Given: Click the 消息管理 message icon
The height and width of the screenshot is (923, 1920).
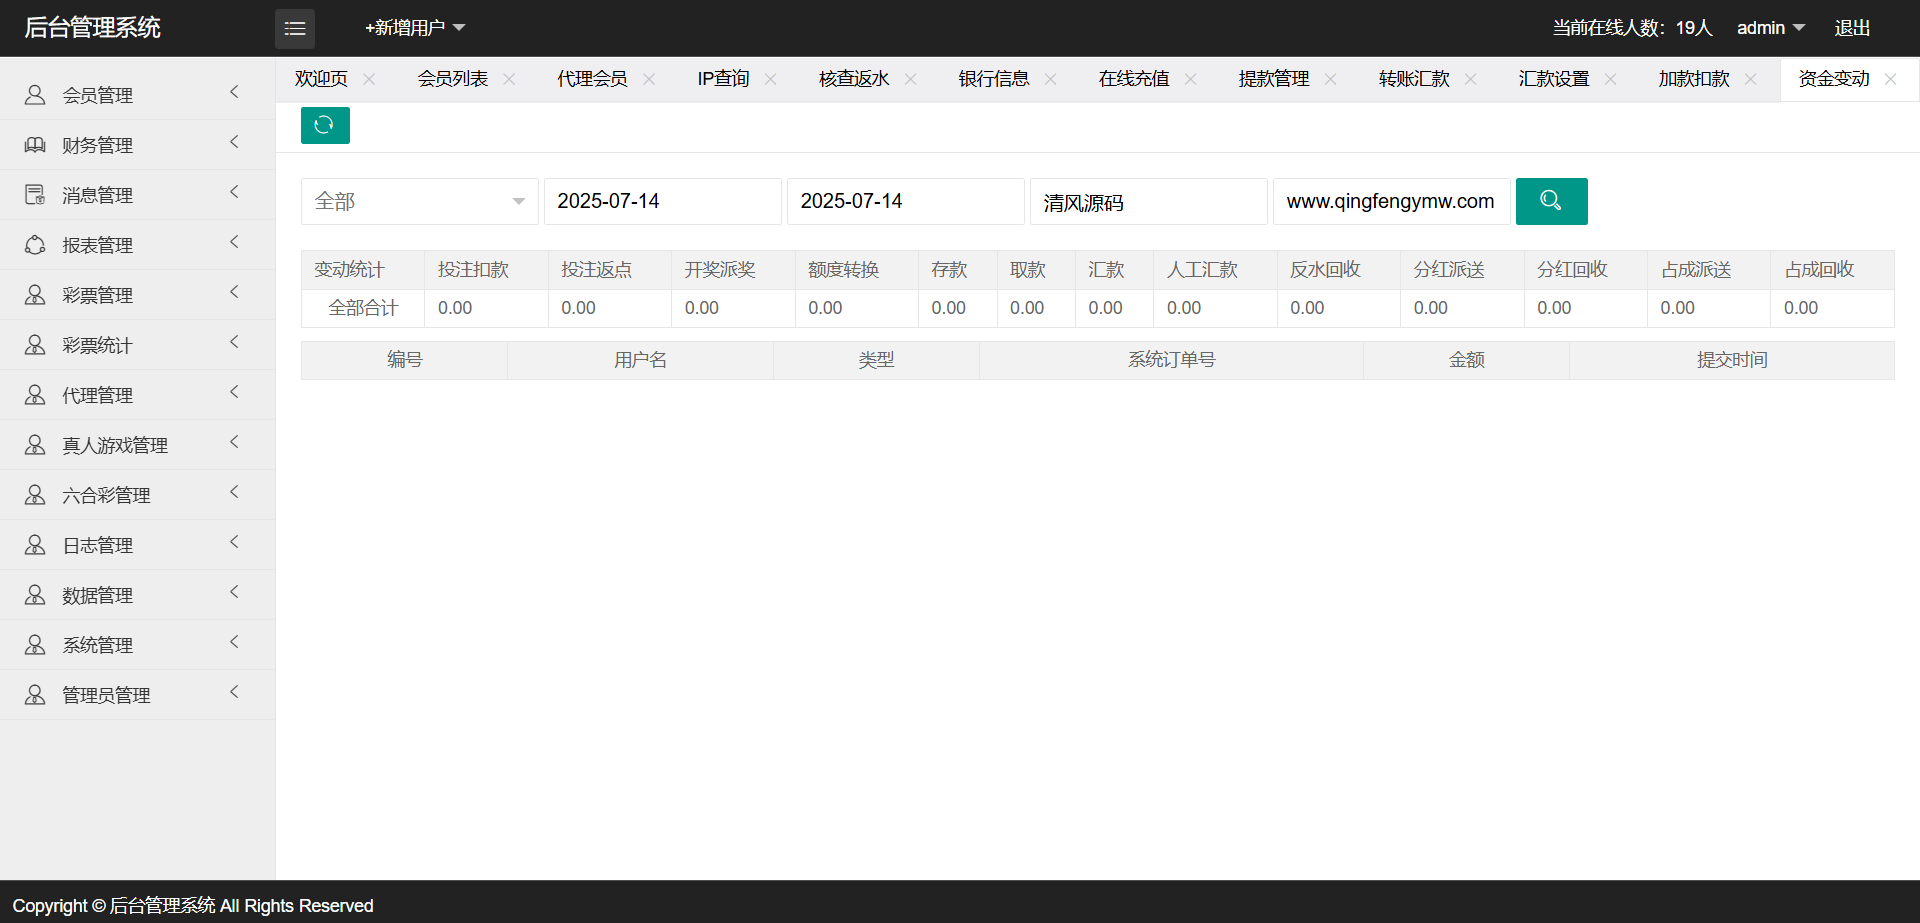Looking at the screenshot, I should [x=35, y=195].
